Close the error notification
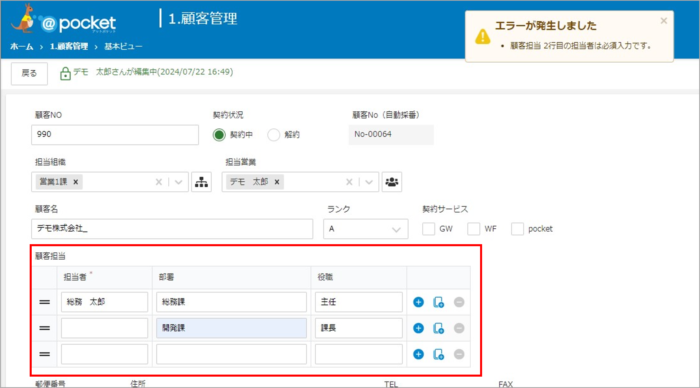 664,21
